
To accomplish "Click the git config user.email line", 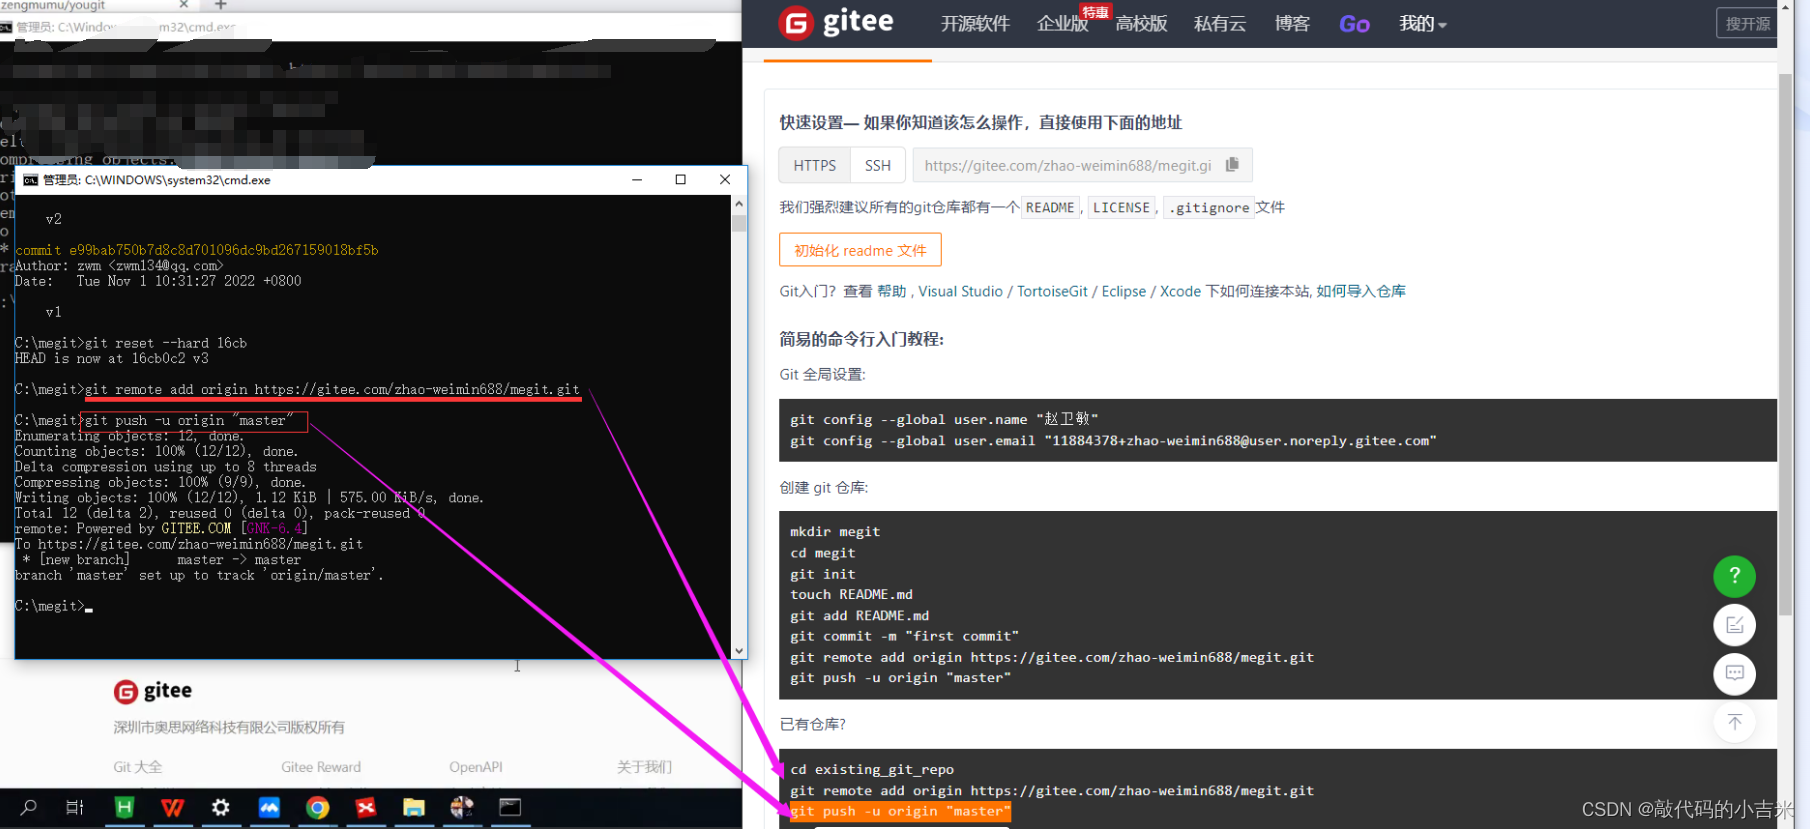I will (1113, 440).
